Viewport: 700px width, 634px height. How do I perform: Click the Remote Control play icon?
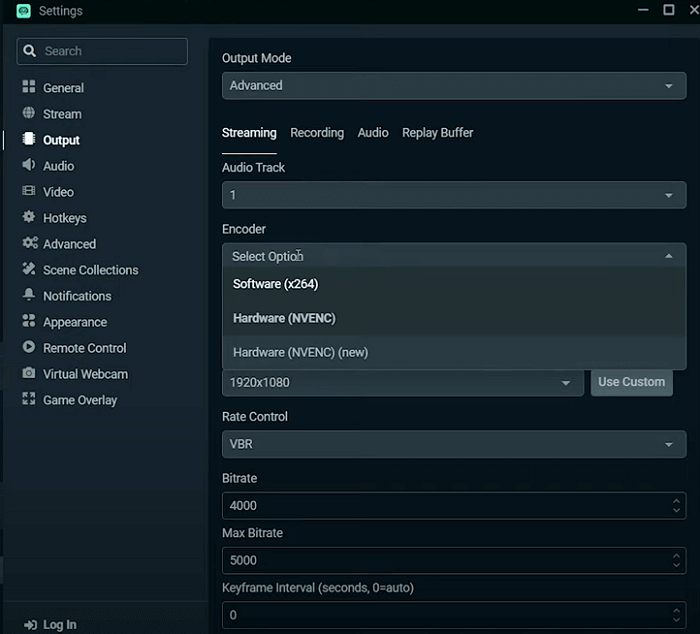tap(29, 348)
